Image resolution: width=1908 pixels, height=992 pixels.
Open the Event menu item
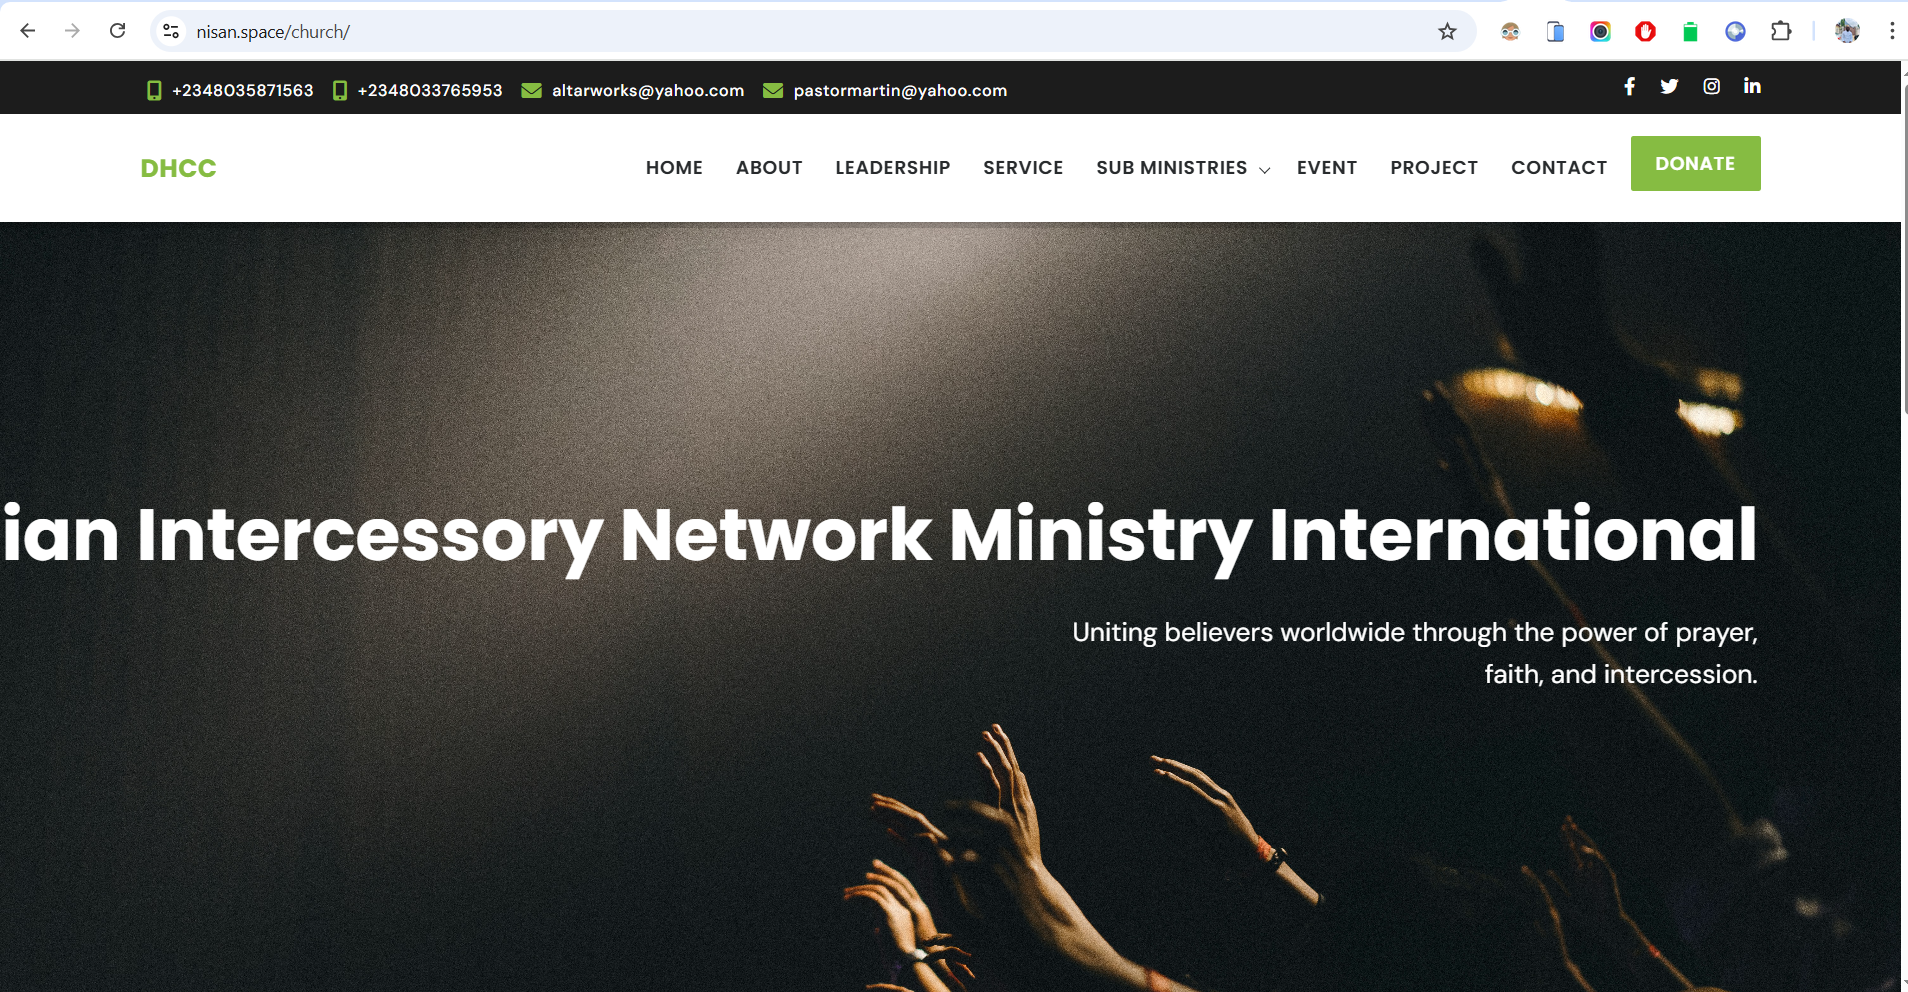click(1326, 168)
